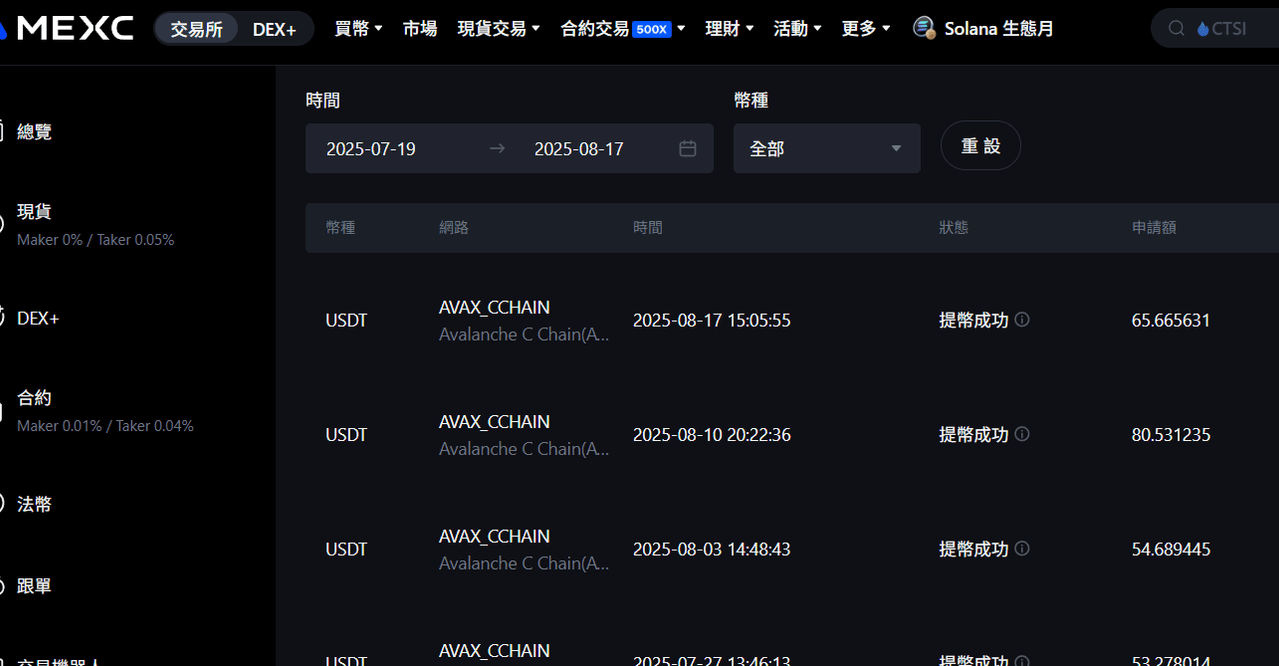This screenshot has width=1279, height=666.
Task: Open the Solana 生態月 globe icon
Action: tap(924, 28)
